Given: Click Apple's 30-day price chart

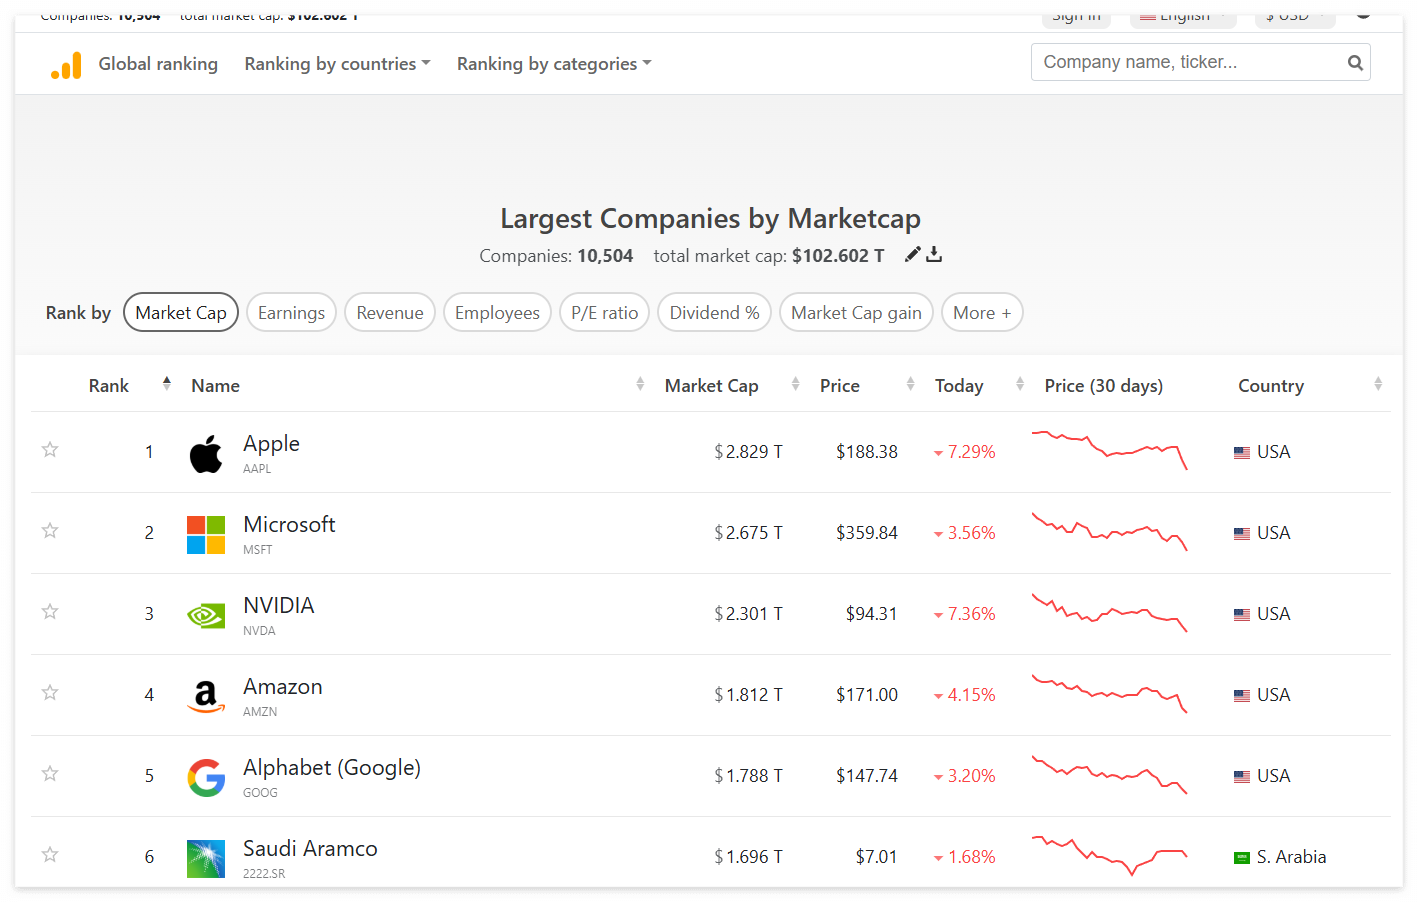Looking at the screenshot, I should pyautogui.click(x=1109, y=449).
